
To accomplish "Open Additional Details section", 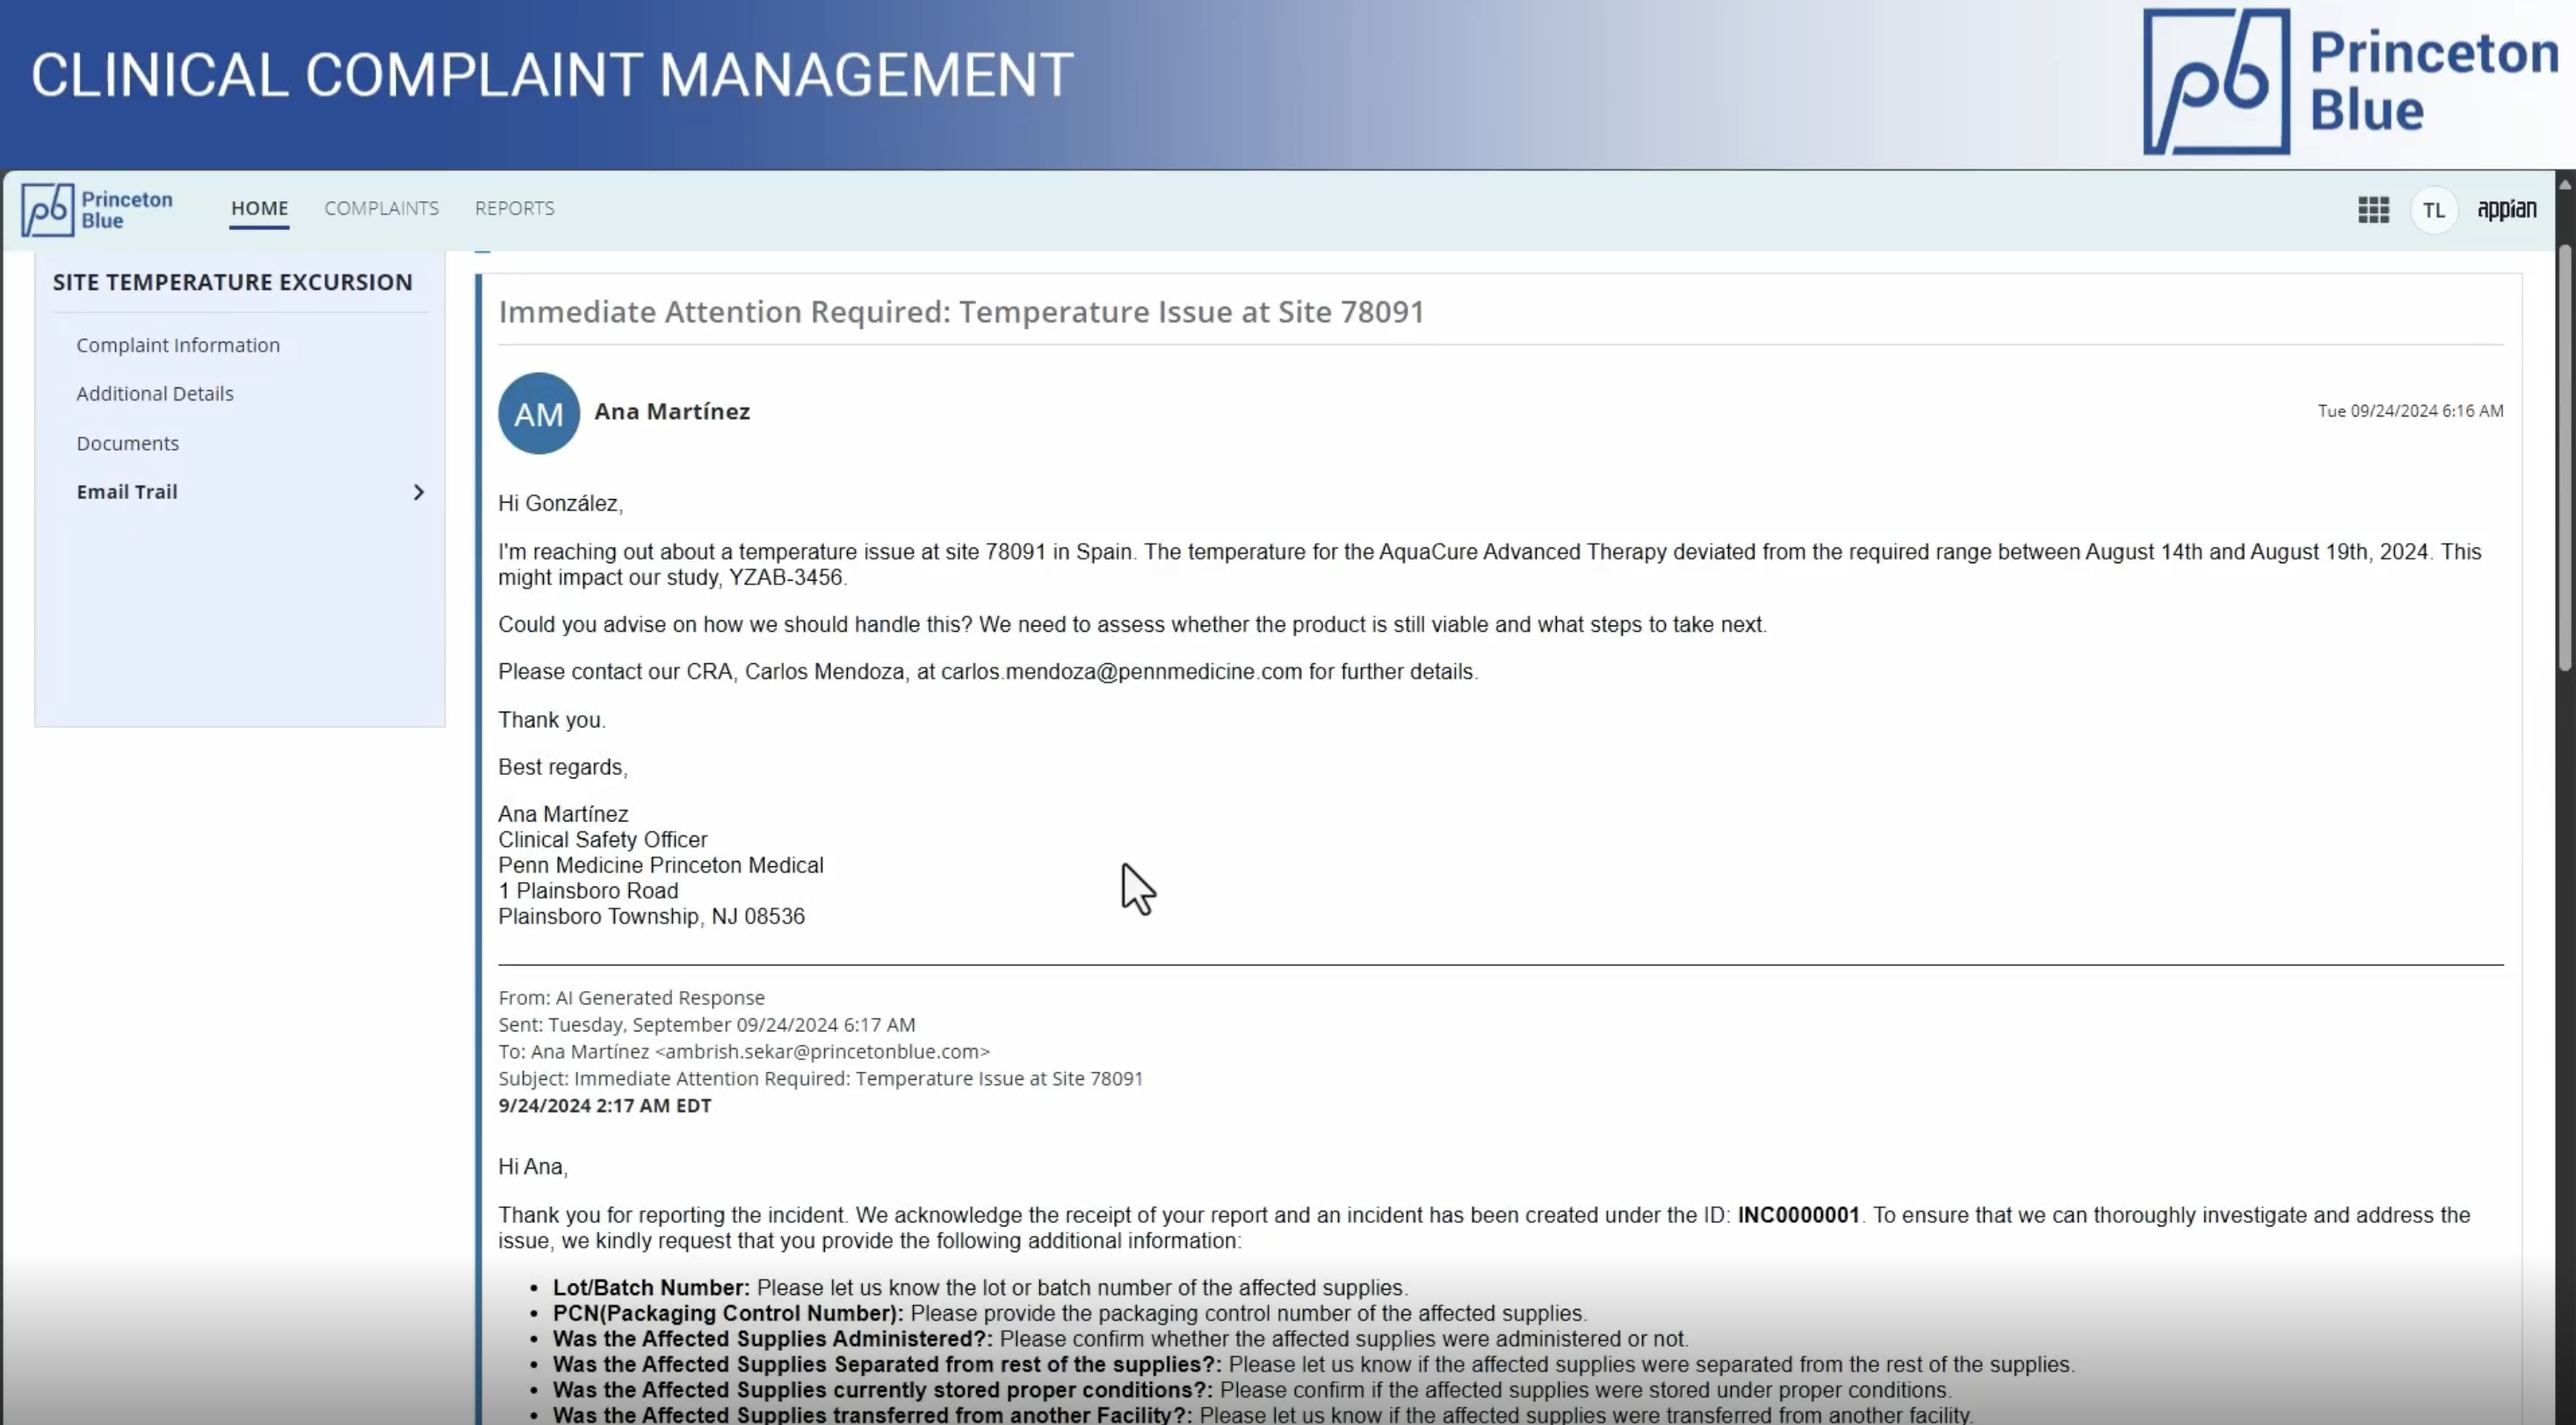I will click(155, 394).
